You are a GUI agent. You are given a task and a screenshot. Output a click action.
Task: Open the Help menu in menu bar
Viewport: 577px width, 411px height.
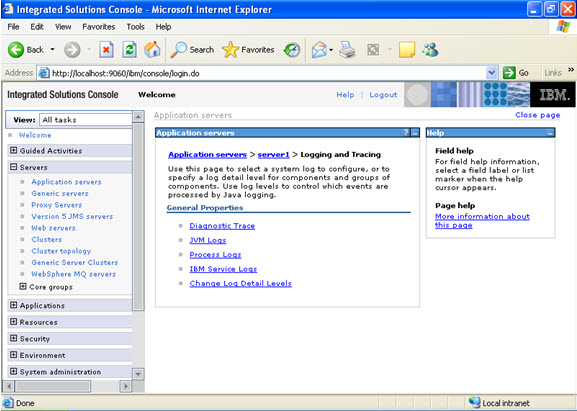tap(163, 27)
